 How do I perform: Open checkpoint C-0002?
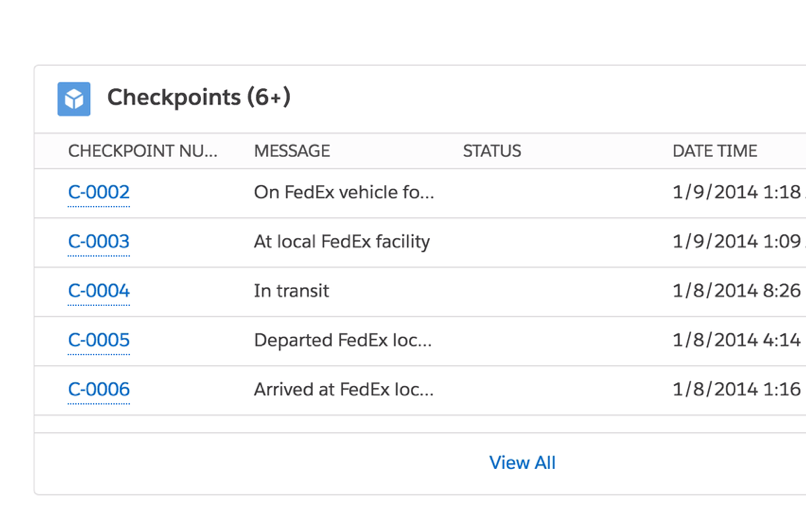(99, 192)
